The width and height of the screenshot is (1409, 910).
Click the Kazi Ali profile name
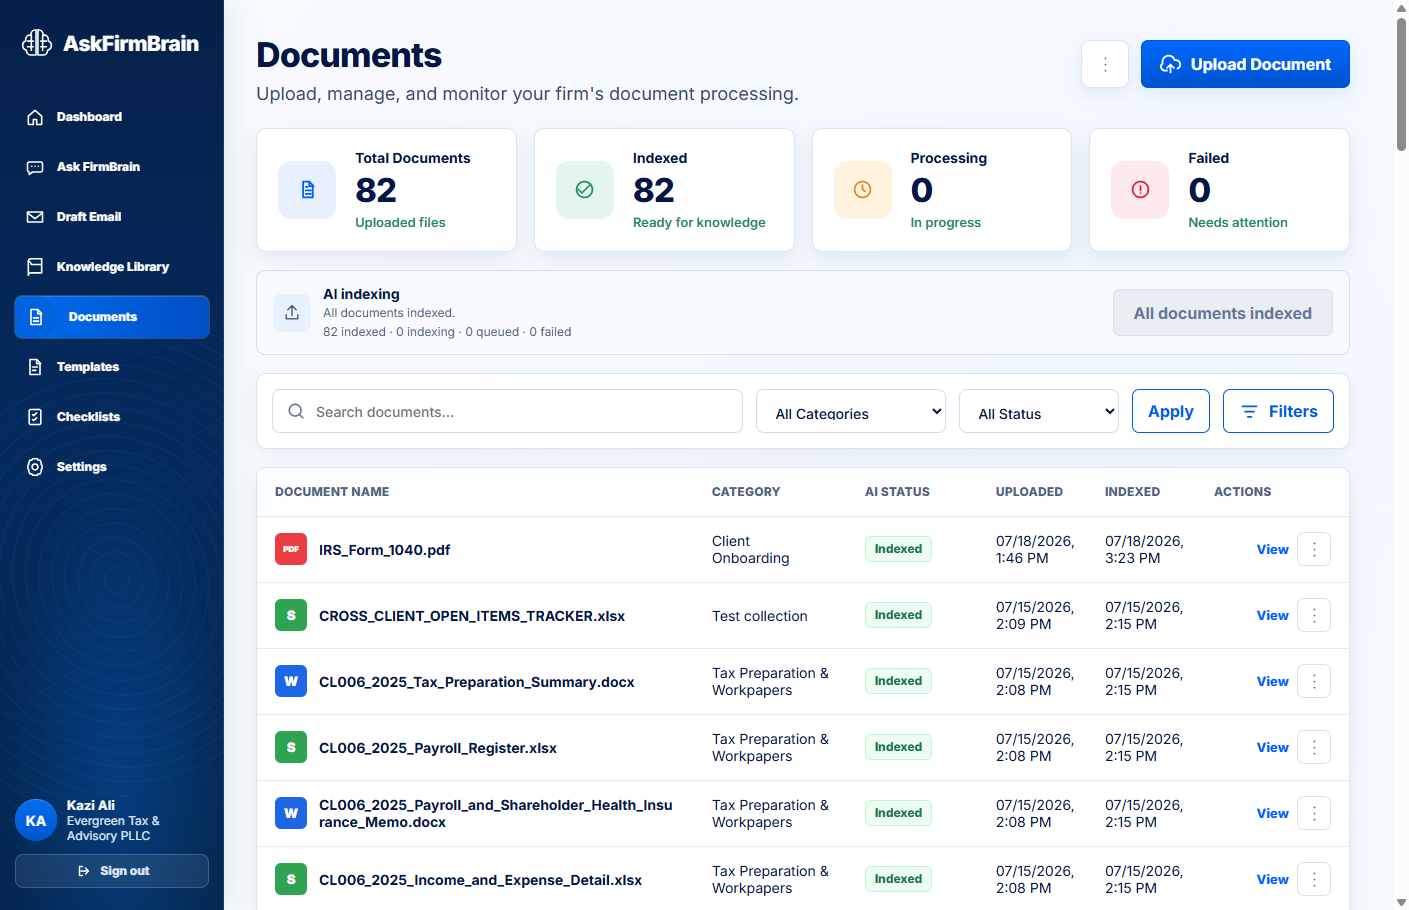click(x=91, y=805)
